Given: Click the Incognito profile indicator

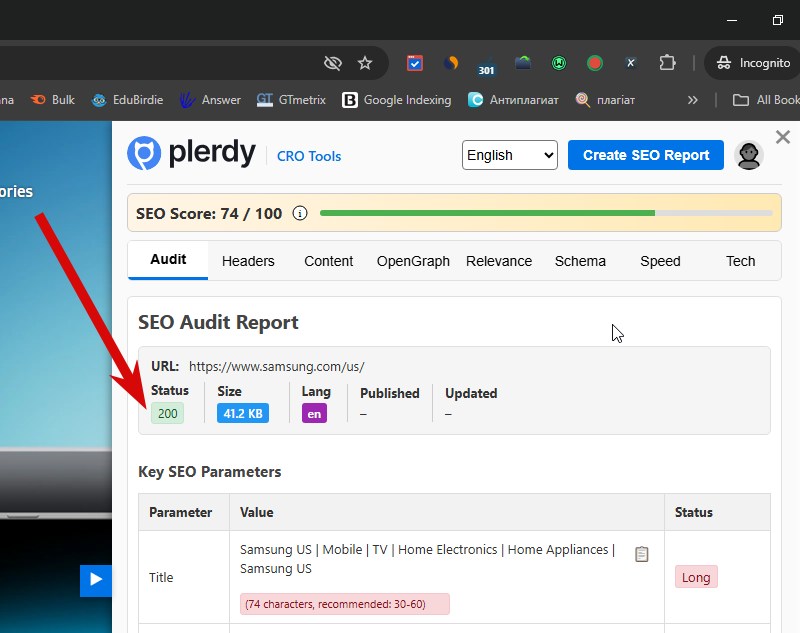Looking at the screenshot, I should click(x=753, y=63).
